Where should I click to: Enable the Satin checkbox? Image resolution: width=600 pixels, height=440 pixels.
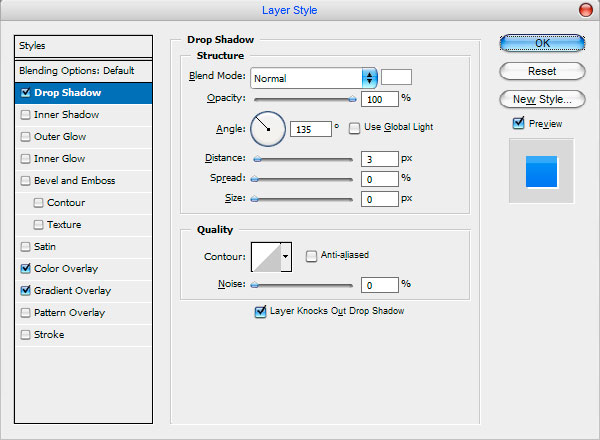(x=25, y=247)
